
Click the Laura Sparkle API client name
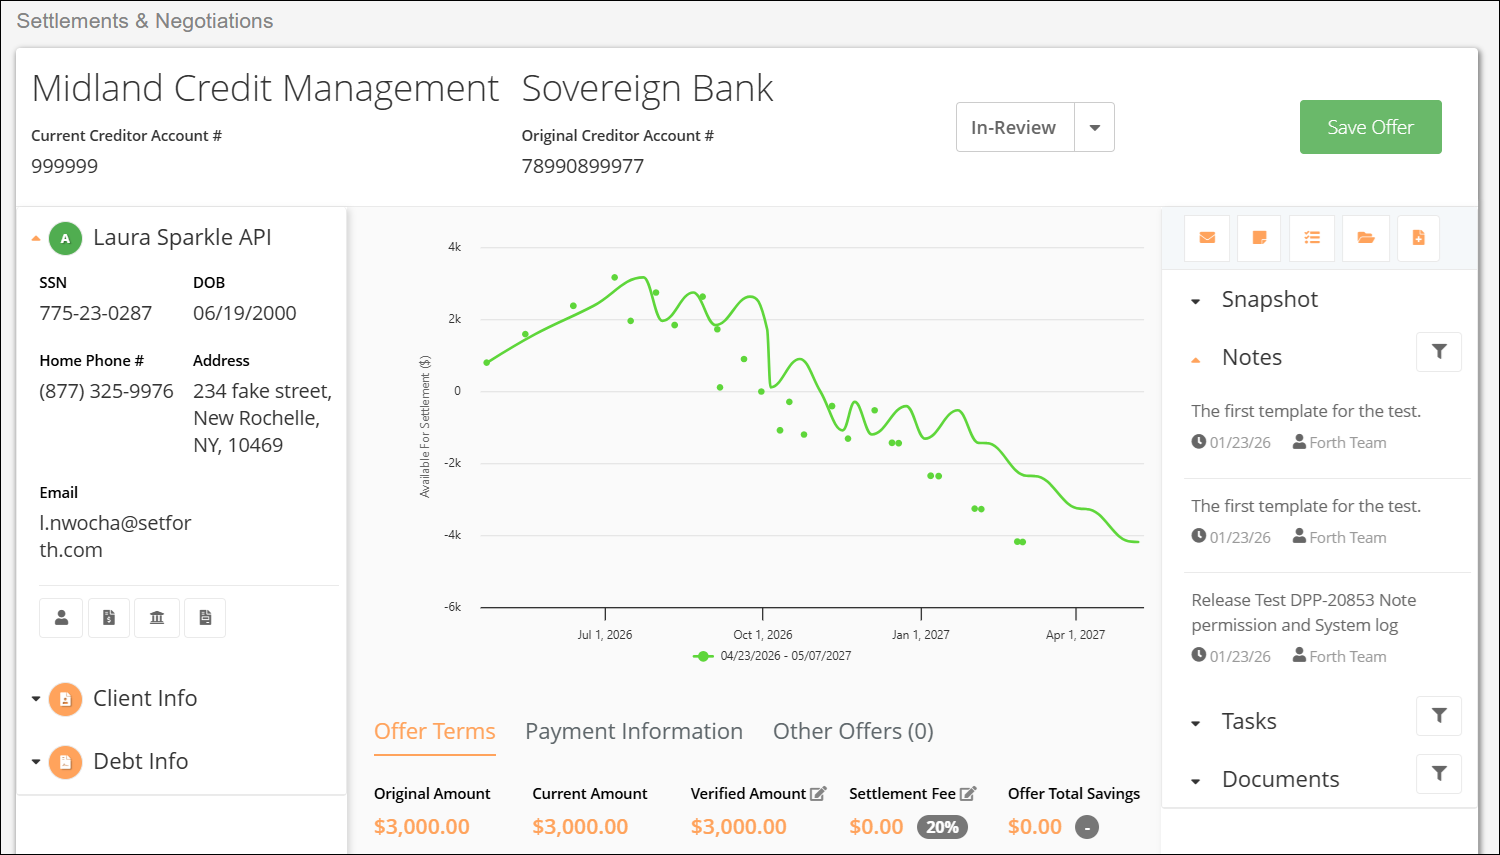point(182,238)
